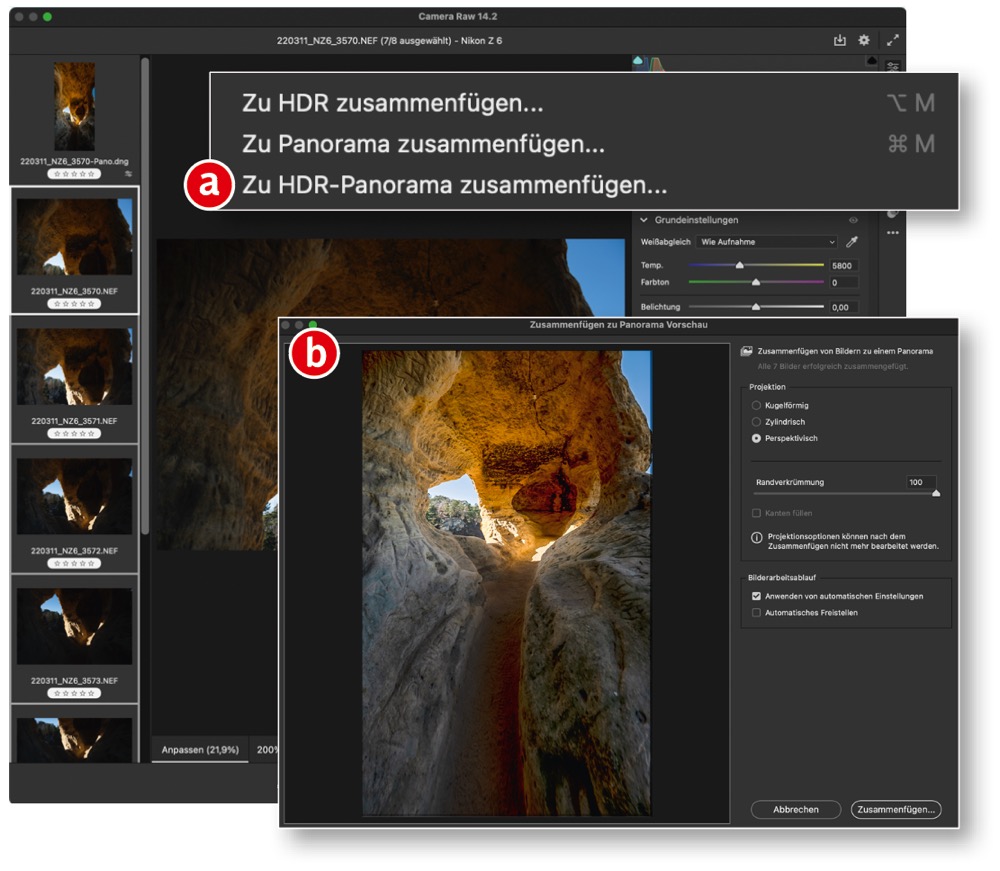Click the info icon about projection options

(x=757, y=537)
